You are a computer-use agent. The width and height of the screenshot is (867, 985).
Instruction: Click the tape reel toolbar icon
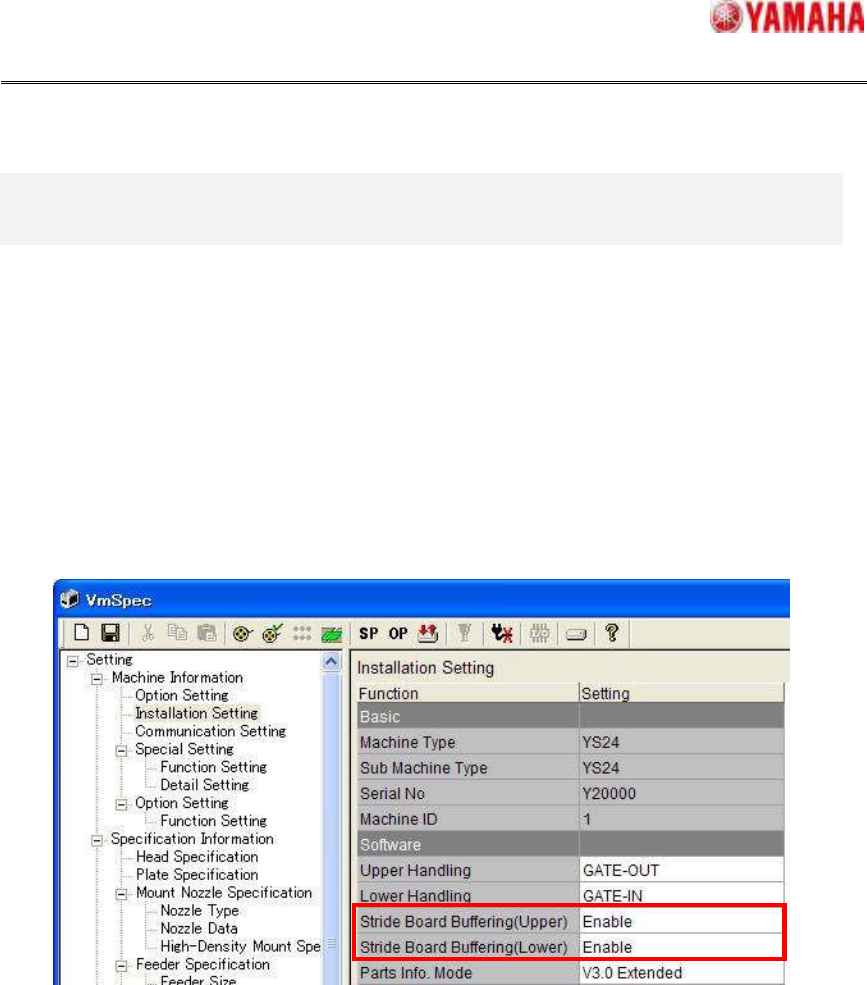pos(243,634)
